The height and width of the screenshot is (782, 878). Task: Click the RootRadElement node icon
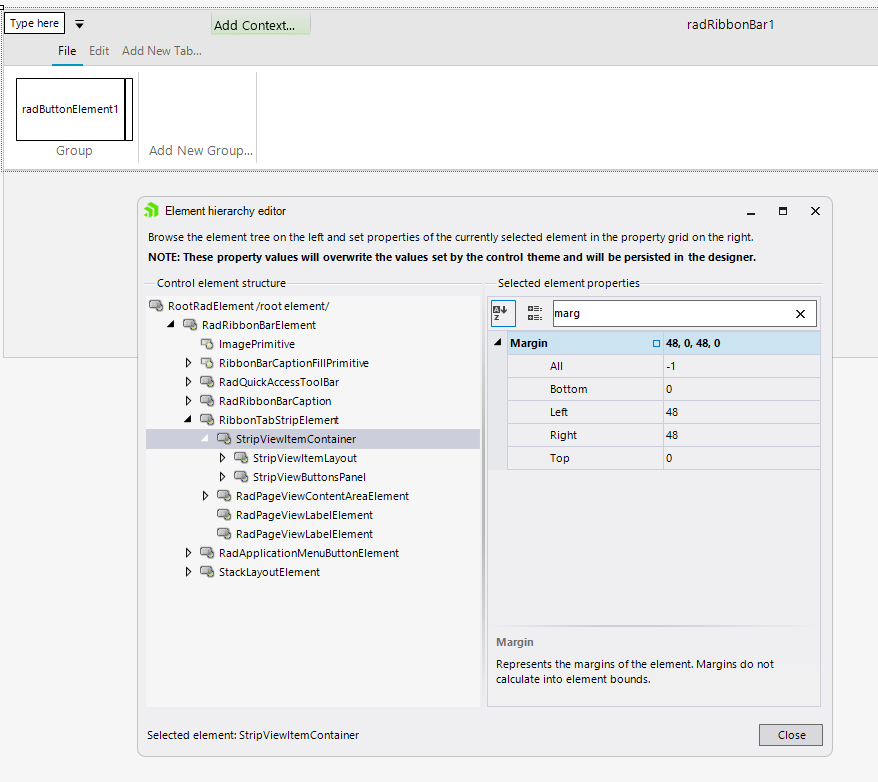pos(156,306)
